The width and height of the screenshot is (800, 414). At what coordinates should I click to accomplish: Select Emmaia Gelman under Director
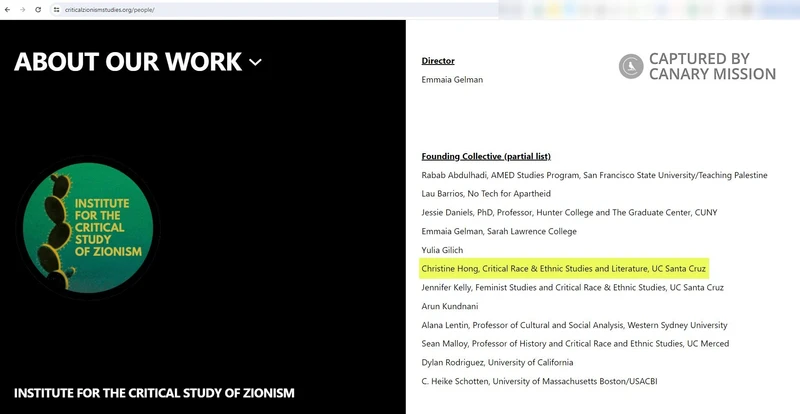coord(452,80)
